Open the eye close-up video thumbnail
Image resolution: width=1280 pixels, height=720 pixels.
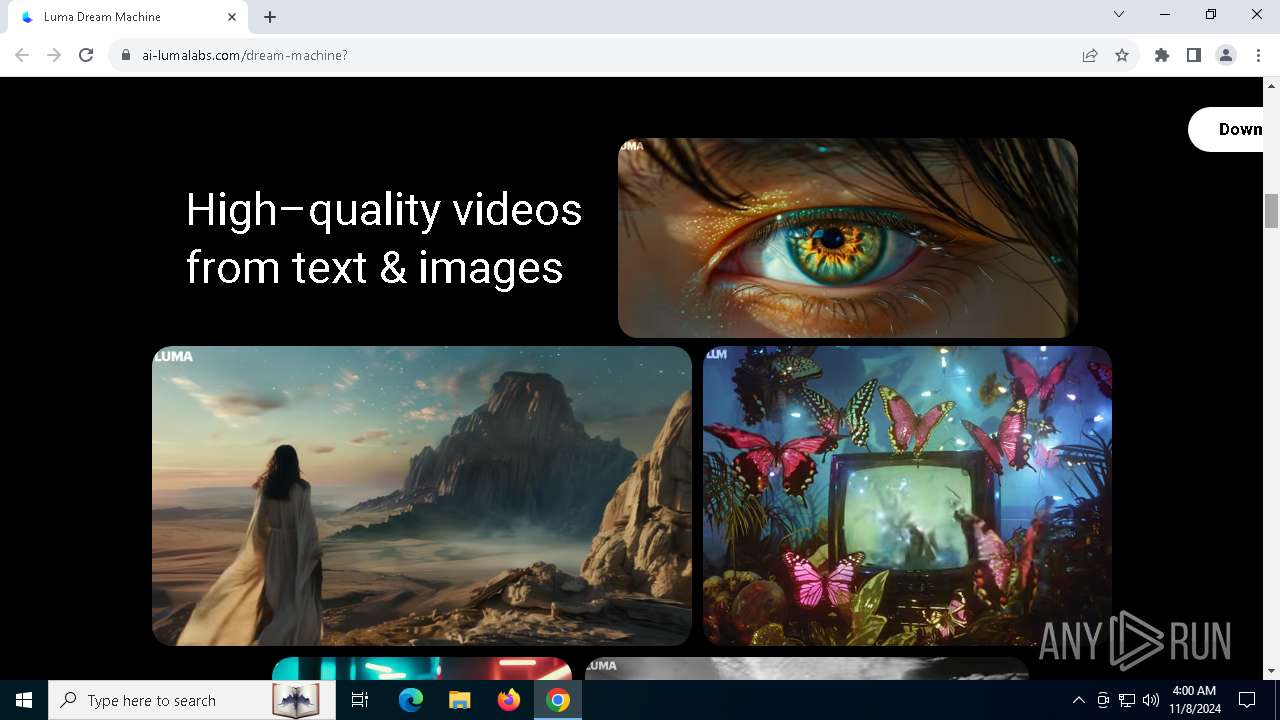pyautogui.click(x=848, y=238)
